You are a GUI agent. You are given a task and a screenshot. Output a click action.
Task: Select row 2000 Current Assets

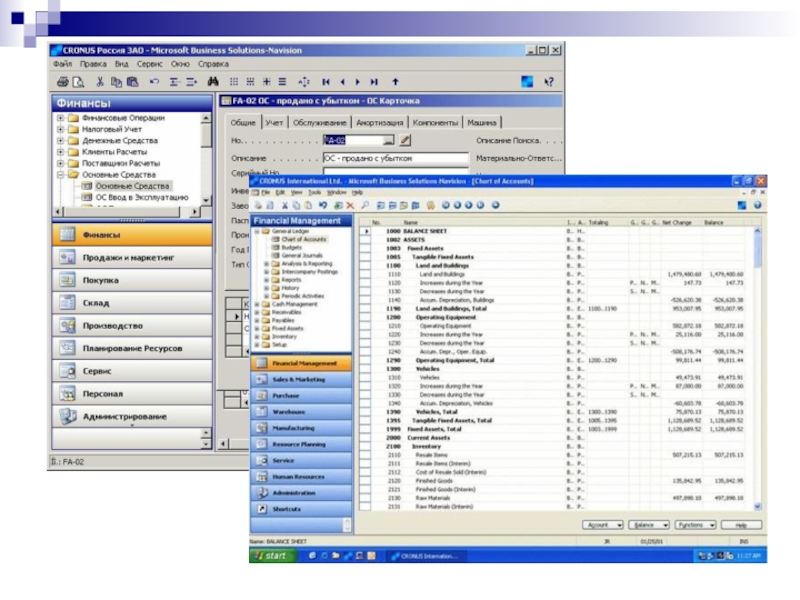(x=559, y=438)
